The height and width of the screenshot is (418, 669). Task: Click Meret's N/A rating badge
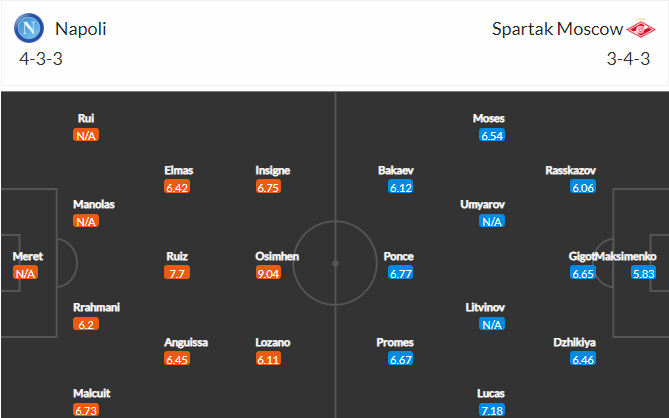[x=25, y=273]
